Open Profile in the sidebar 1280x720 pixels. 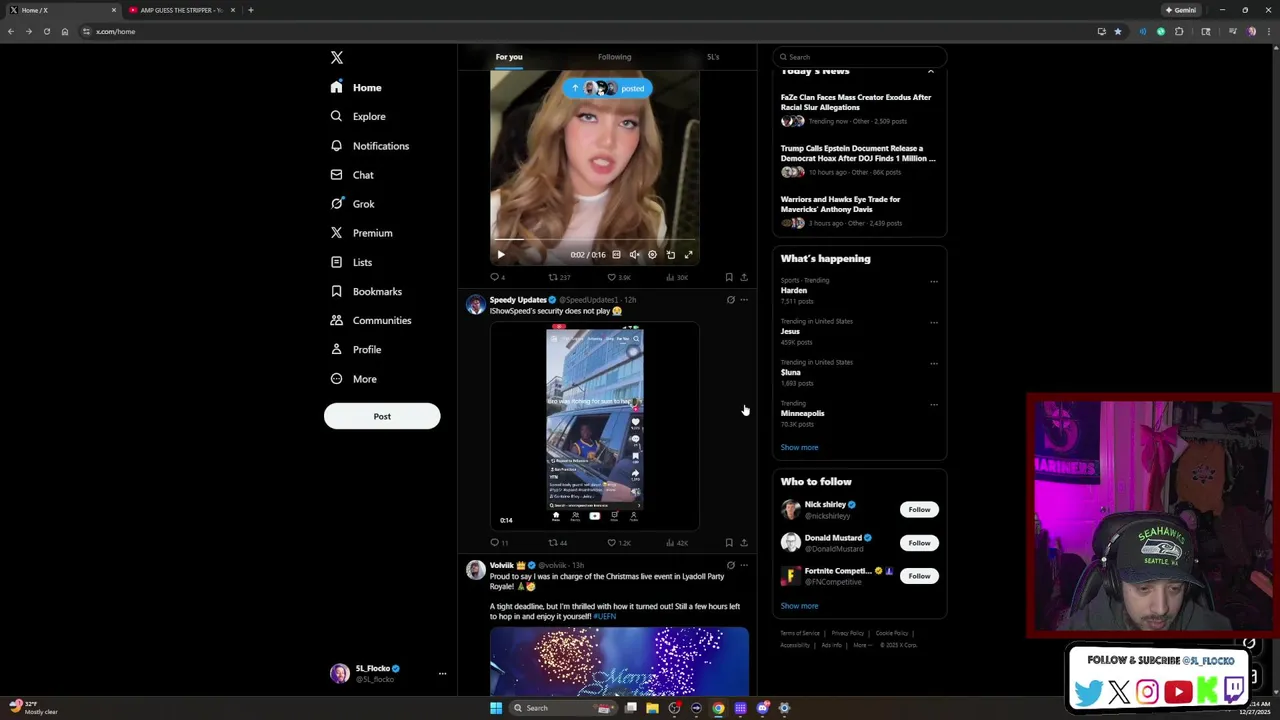[356, 349]
